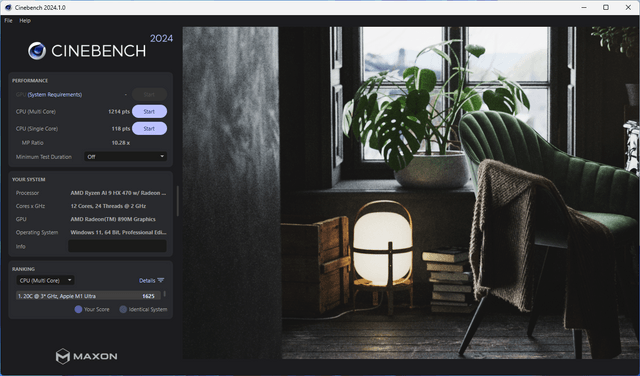The image size is (640, 376).
Task: Select the Apple M1 Ultra ranking entry
Action: click(88, 296)
